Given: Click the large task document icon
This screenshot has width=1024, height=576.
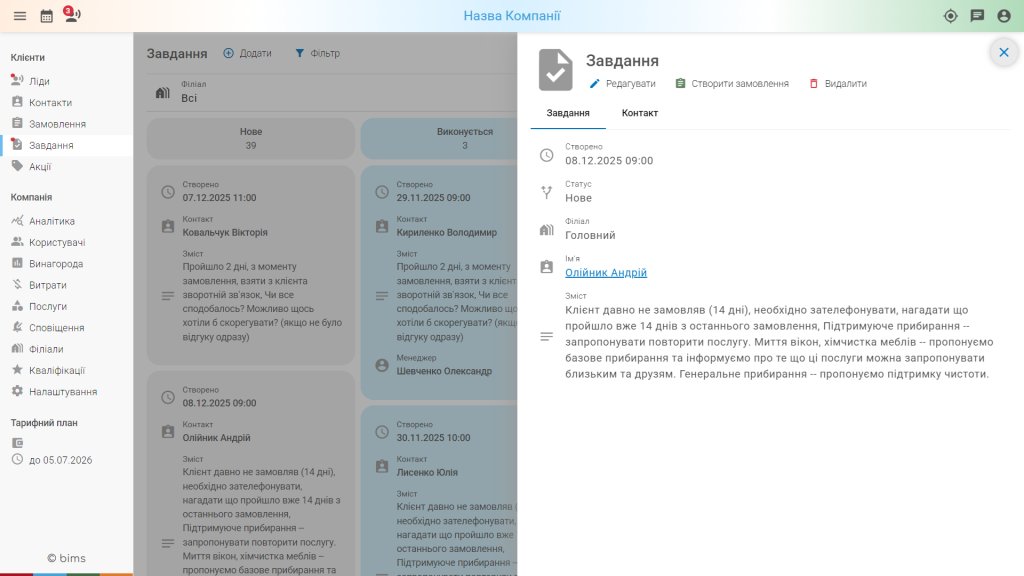Looking at the screenshot, I should [556, 69].
